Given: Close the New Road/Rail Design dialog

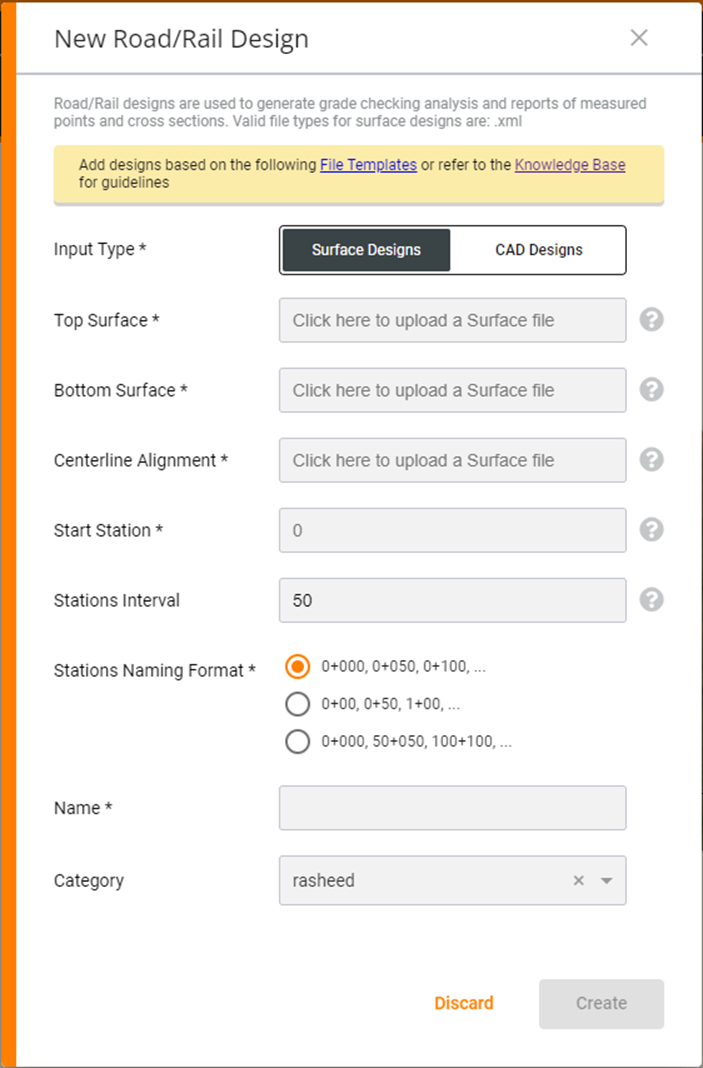Looking at the screenshot, I should pyautogui.click(x=638, y=38).
